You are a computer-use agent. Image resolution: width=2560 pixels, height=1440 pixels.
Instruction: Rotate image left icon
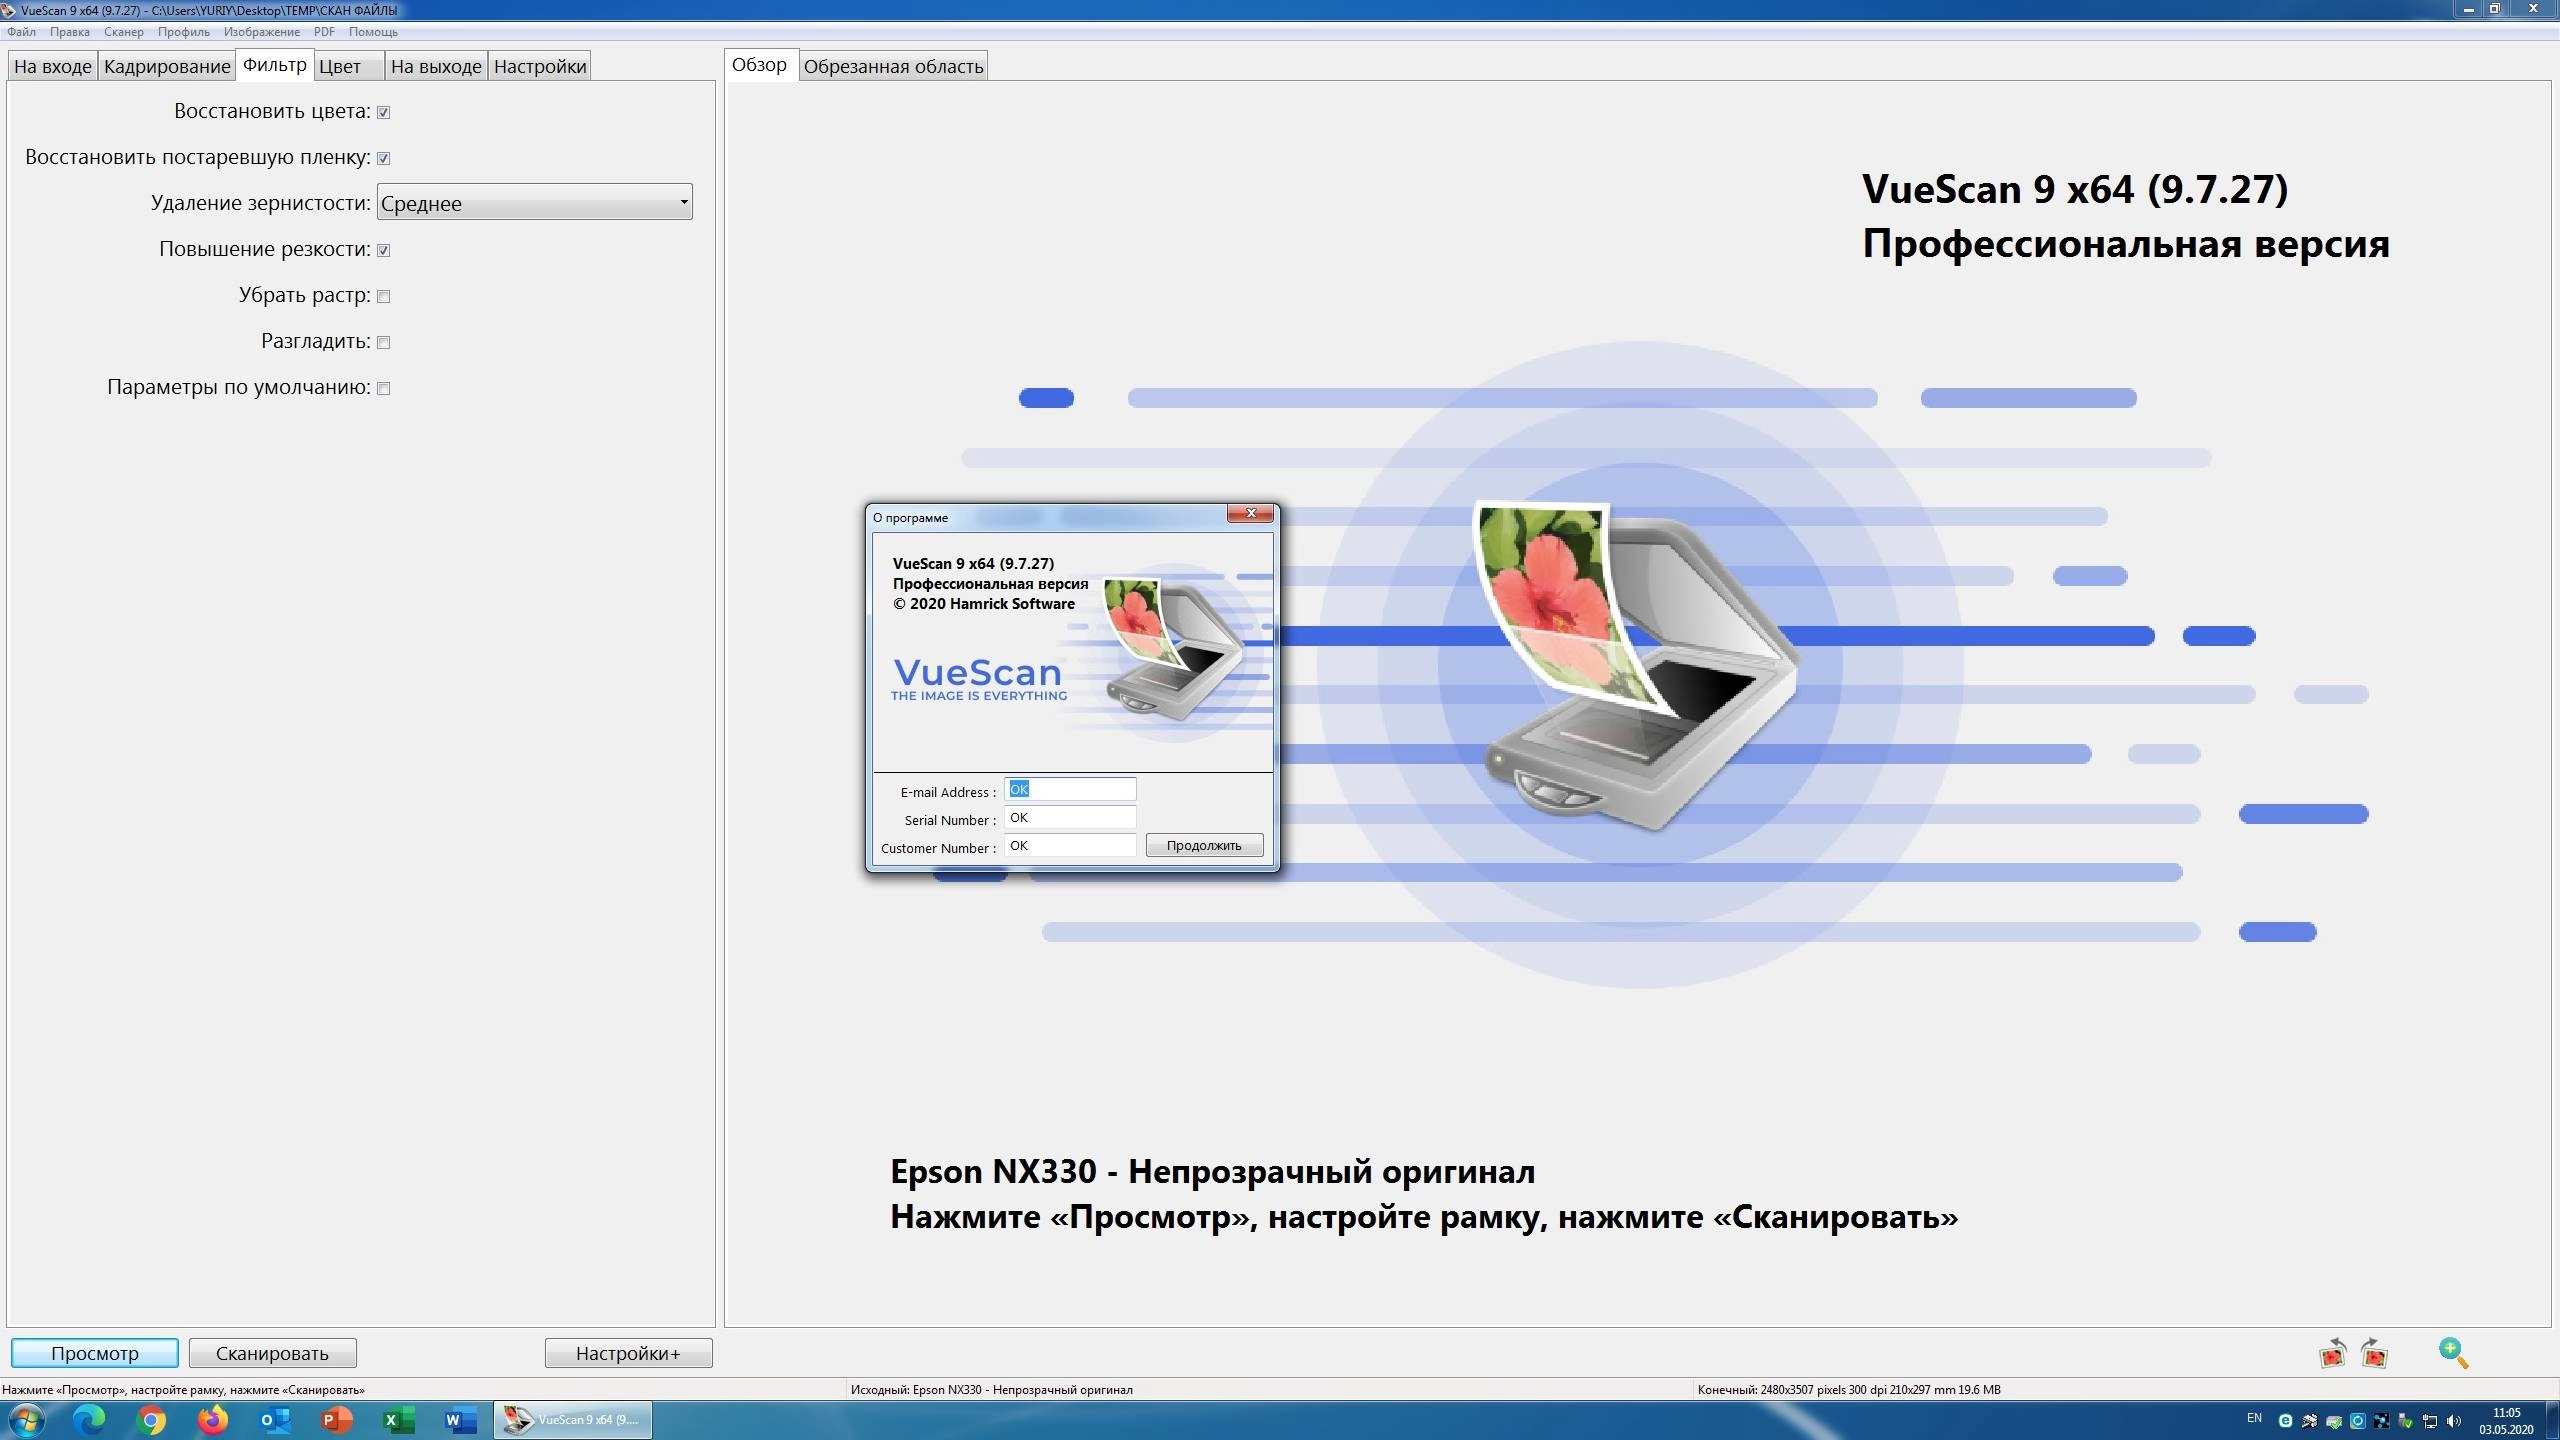point(2333,1354)
